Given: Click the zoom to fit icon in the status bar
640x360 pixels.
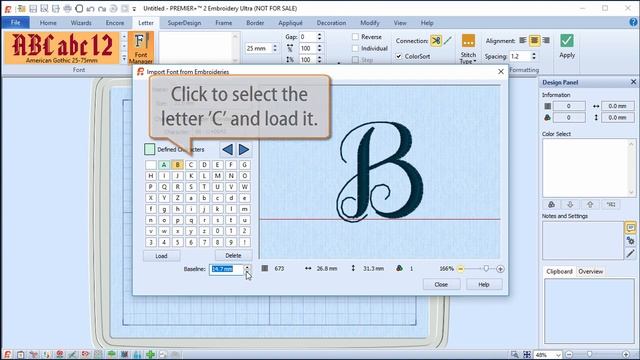Looking at the screenshot, I should pos(527,354).
